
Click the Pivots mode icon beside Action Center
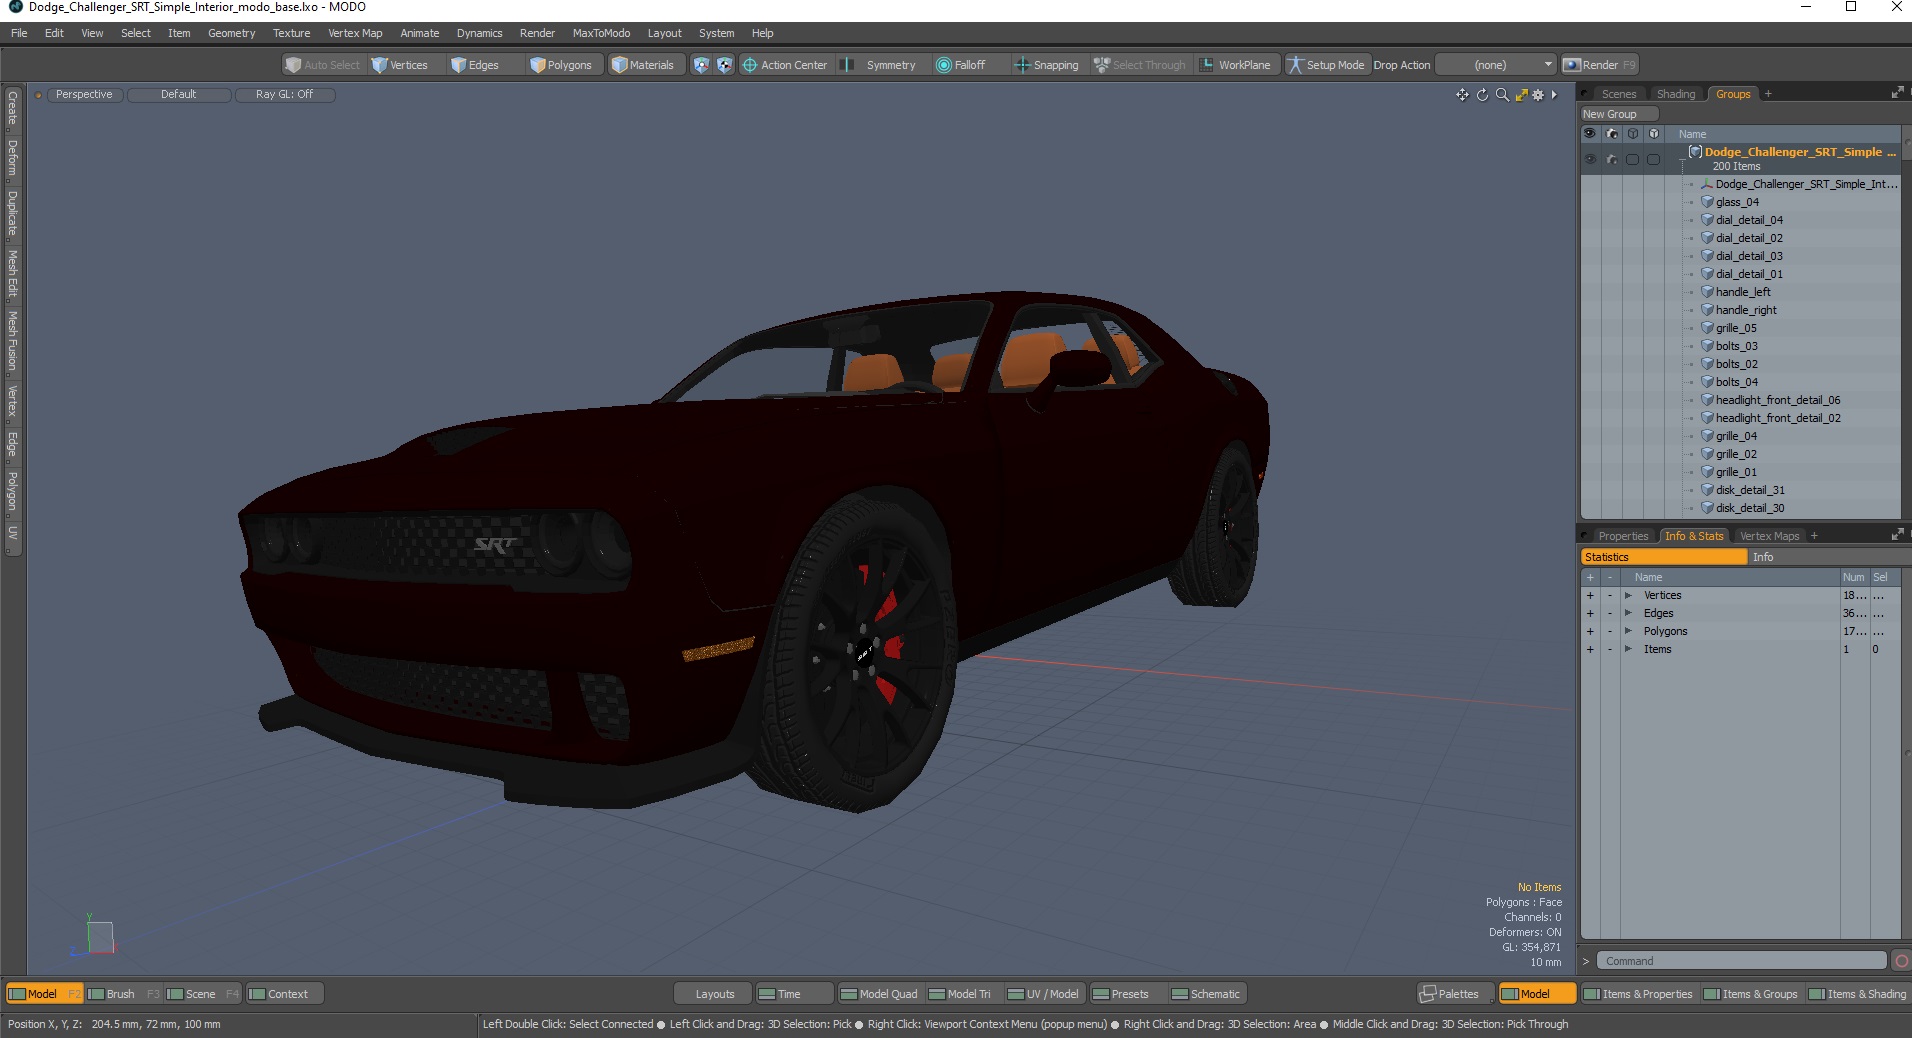[x=724, y=65]
